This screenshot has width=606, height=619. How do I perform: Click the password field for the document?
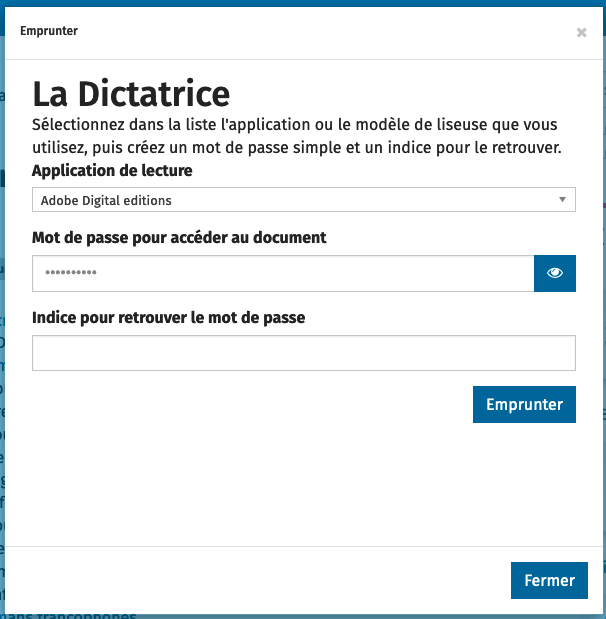point(283,273)
